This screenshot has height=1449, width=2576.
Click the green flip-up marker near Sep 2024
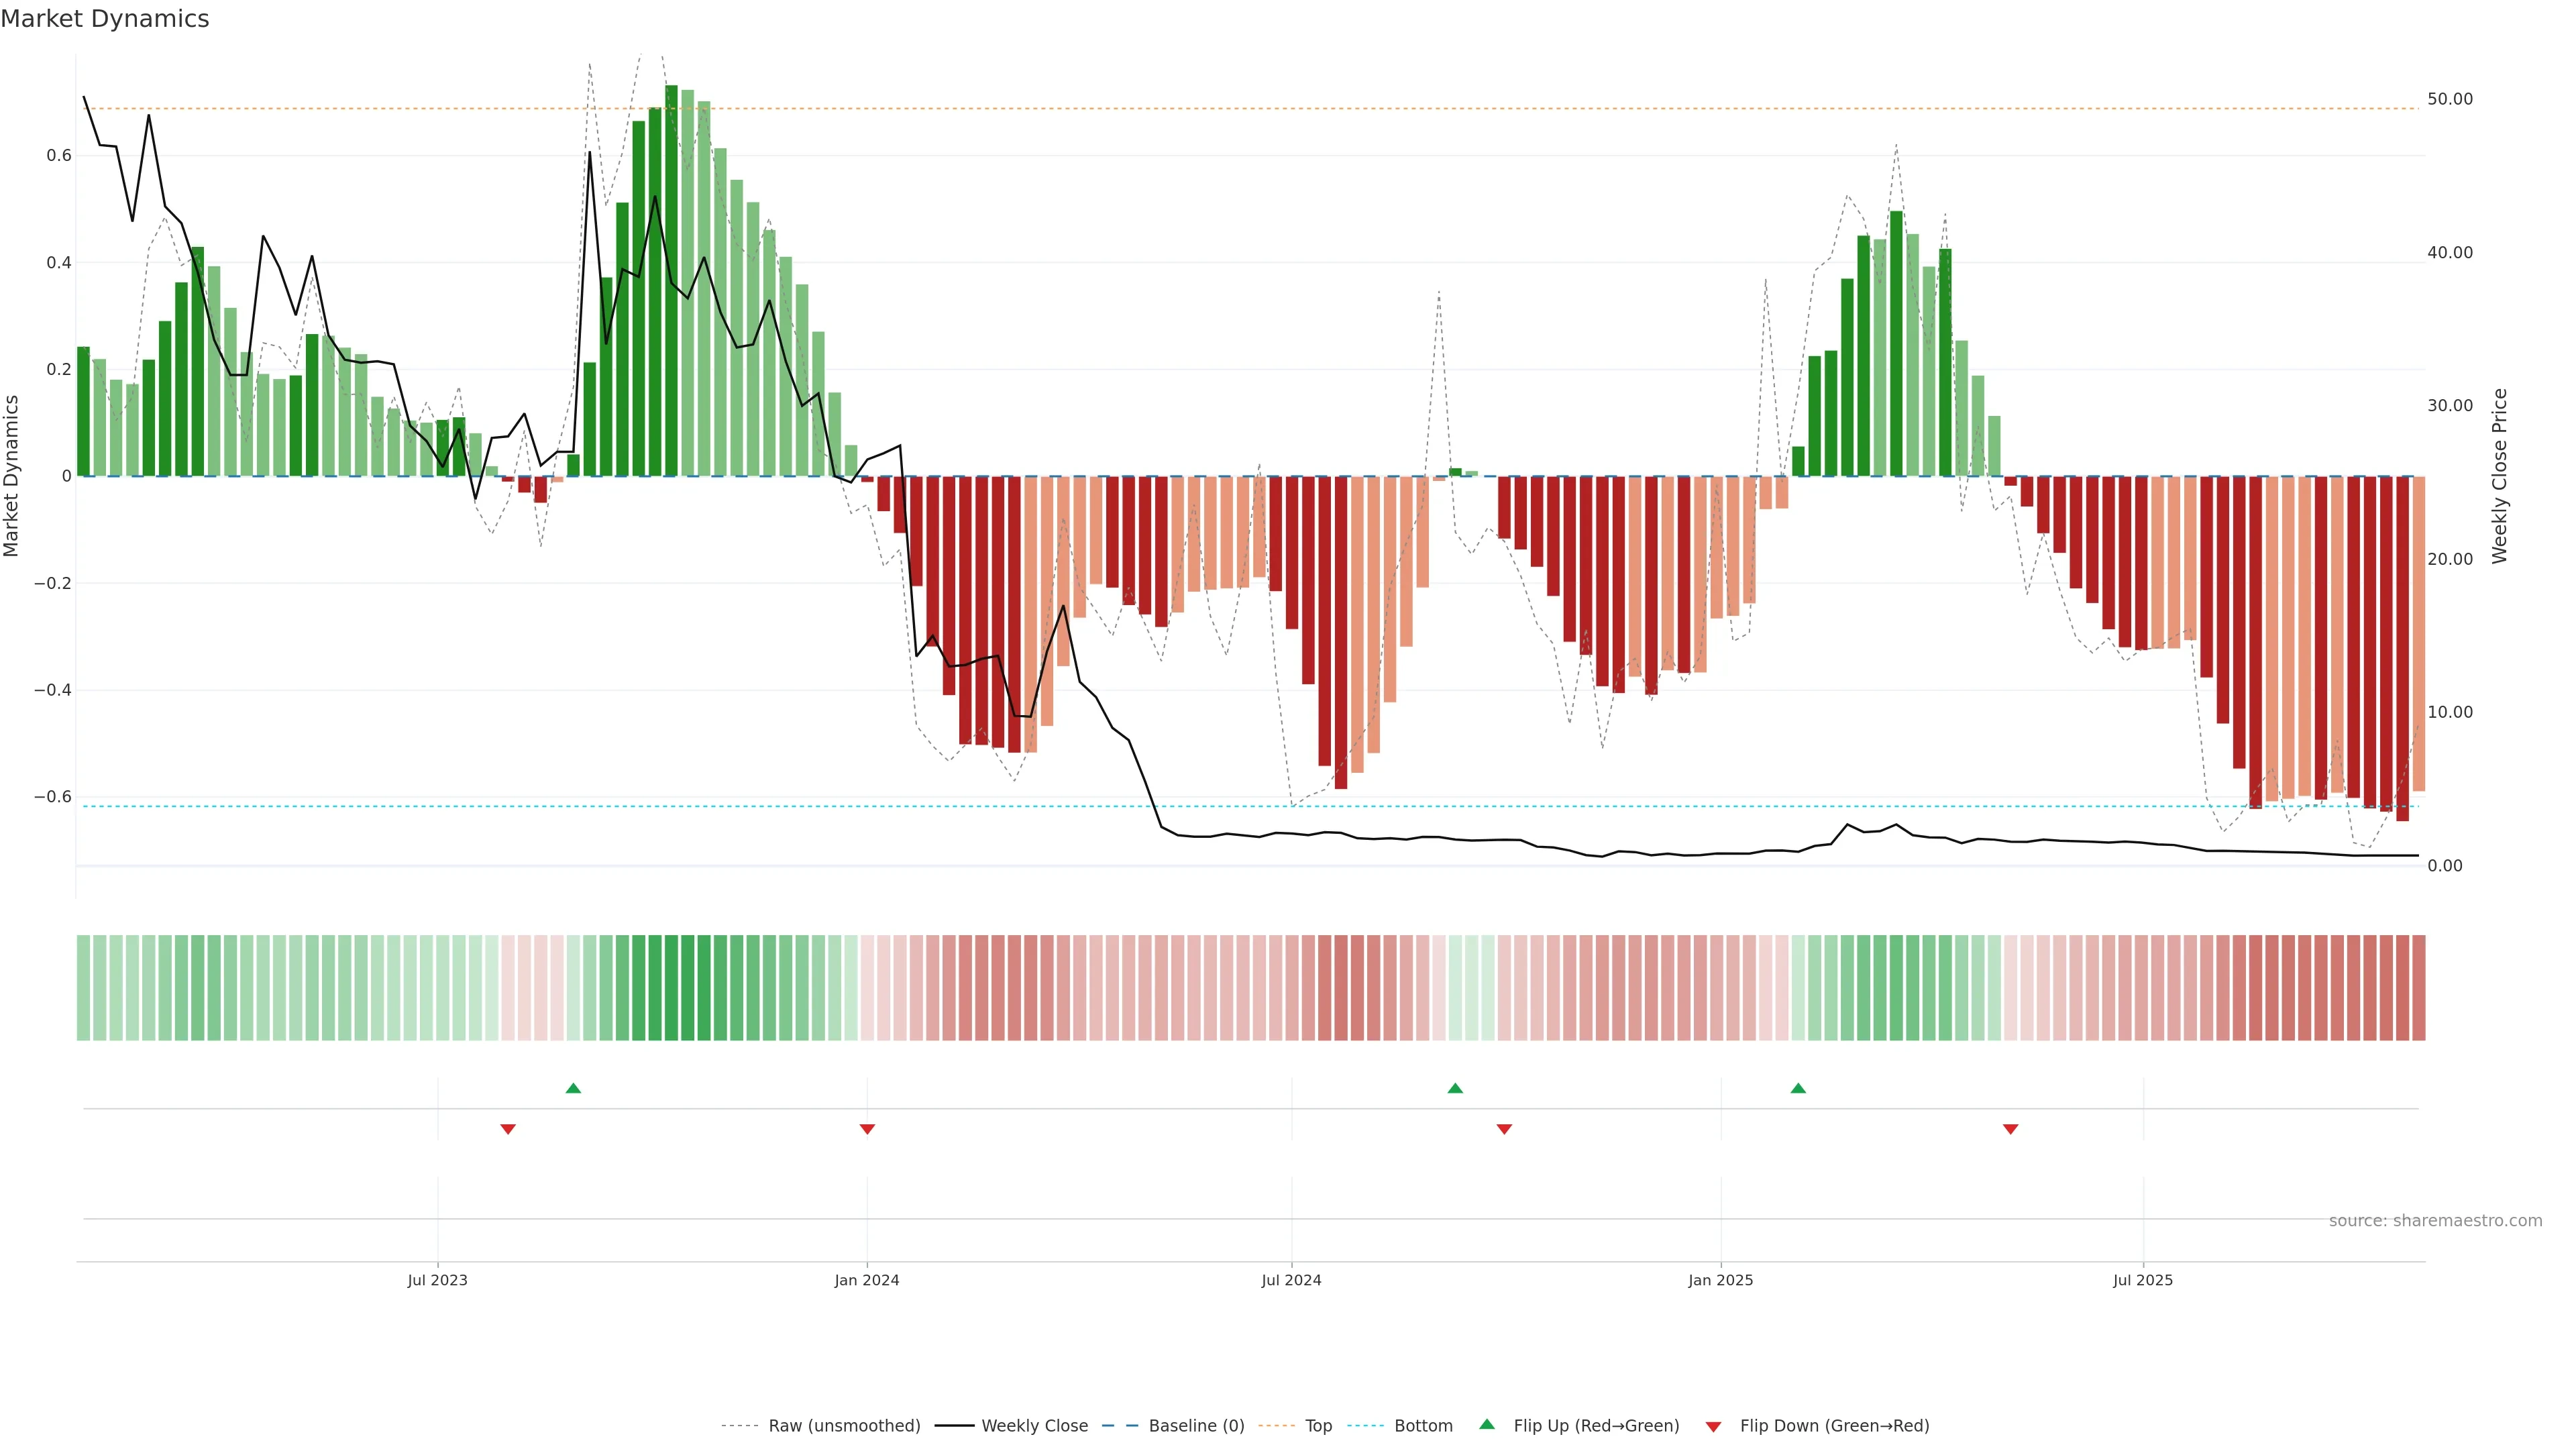coord(1455,1088)
